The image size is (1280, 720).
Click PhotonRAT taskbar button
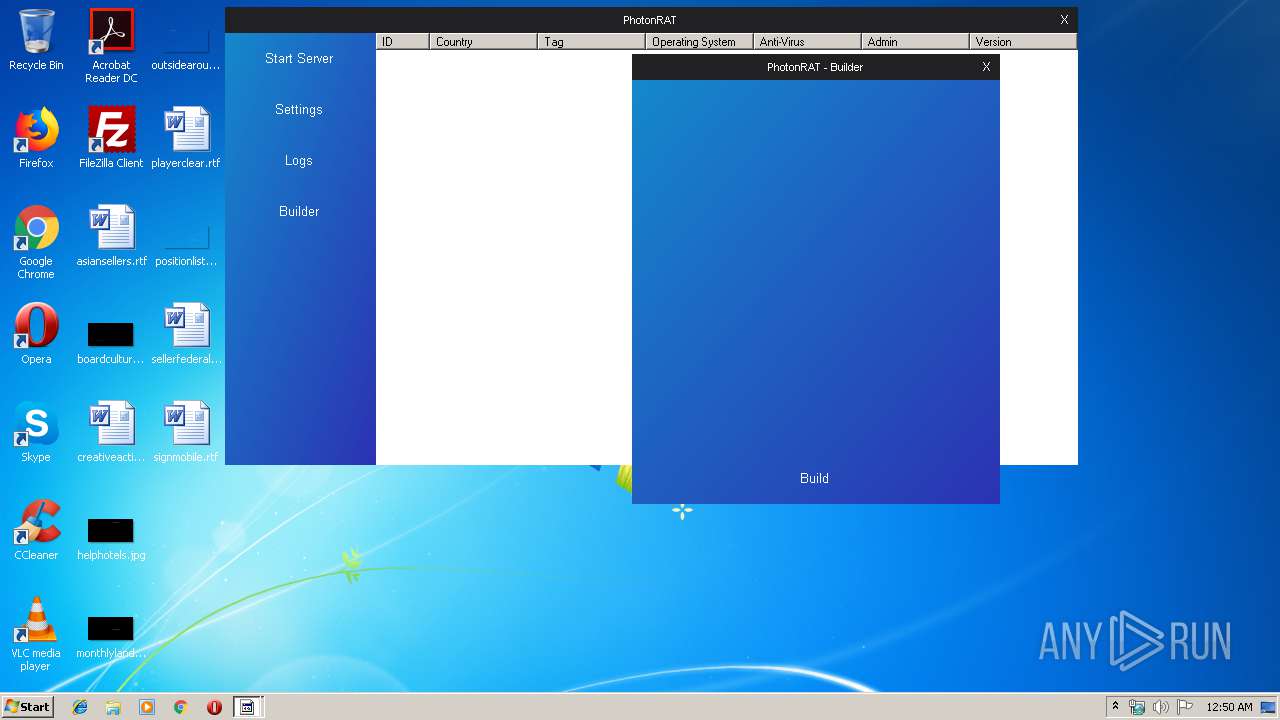coord(247,707)
